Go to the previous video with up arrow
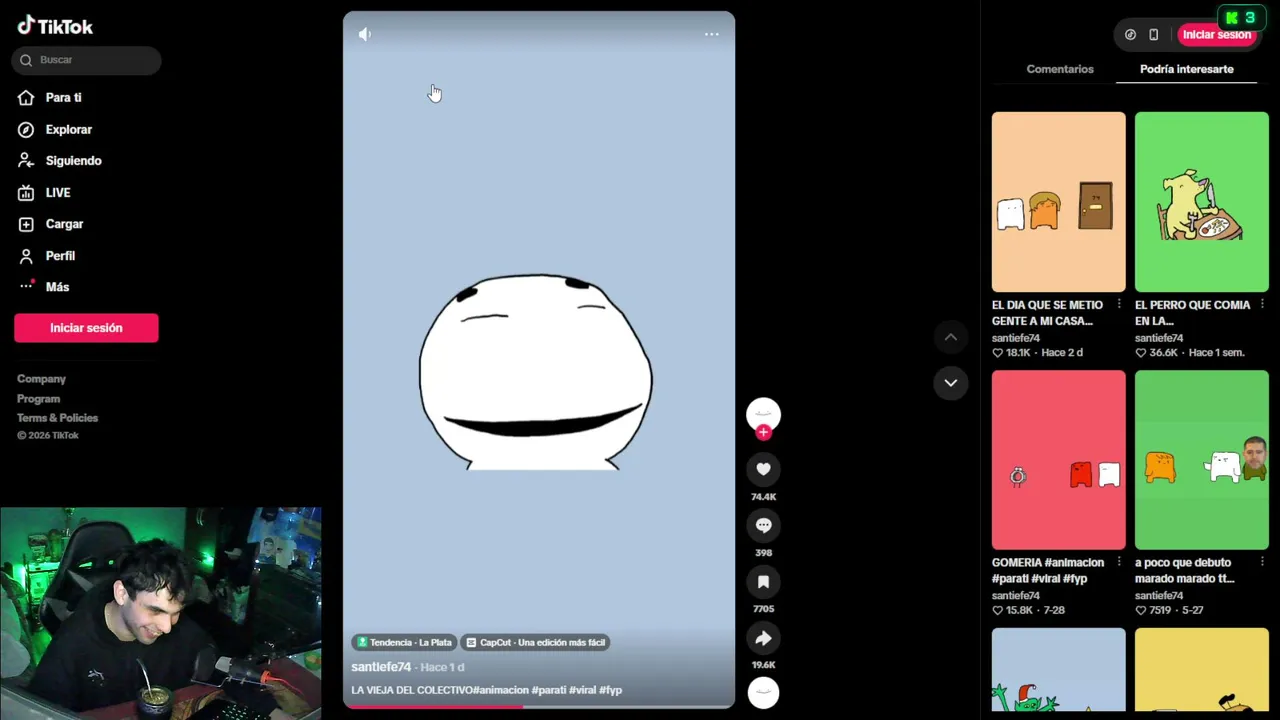The image size is (1280, 720). tap(951, 337)
